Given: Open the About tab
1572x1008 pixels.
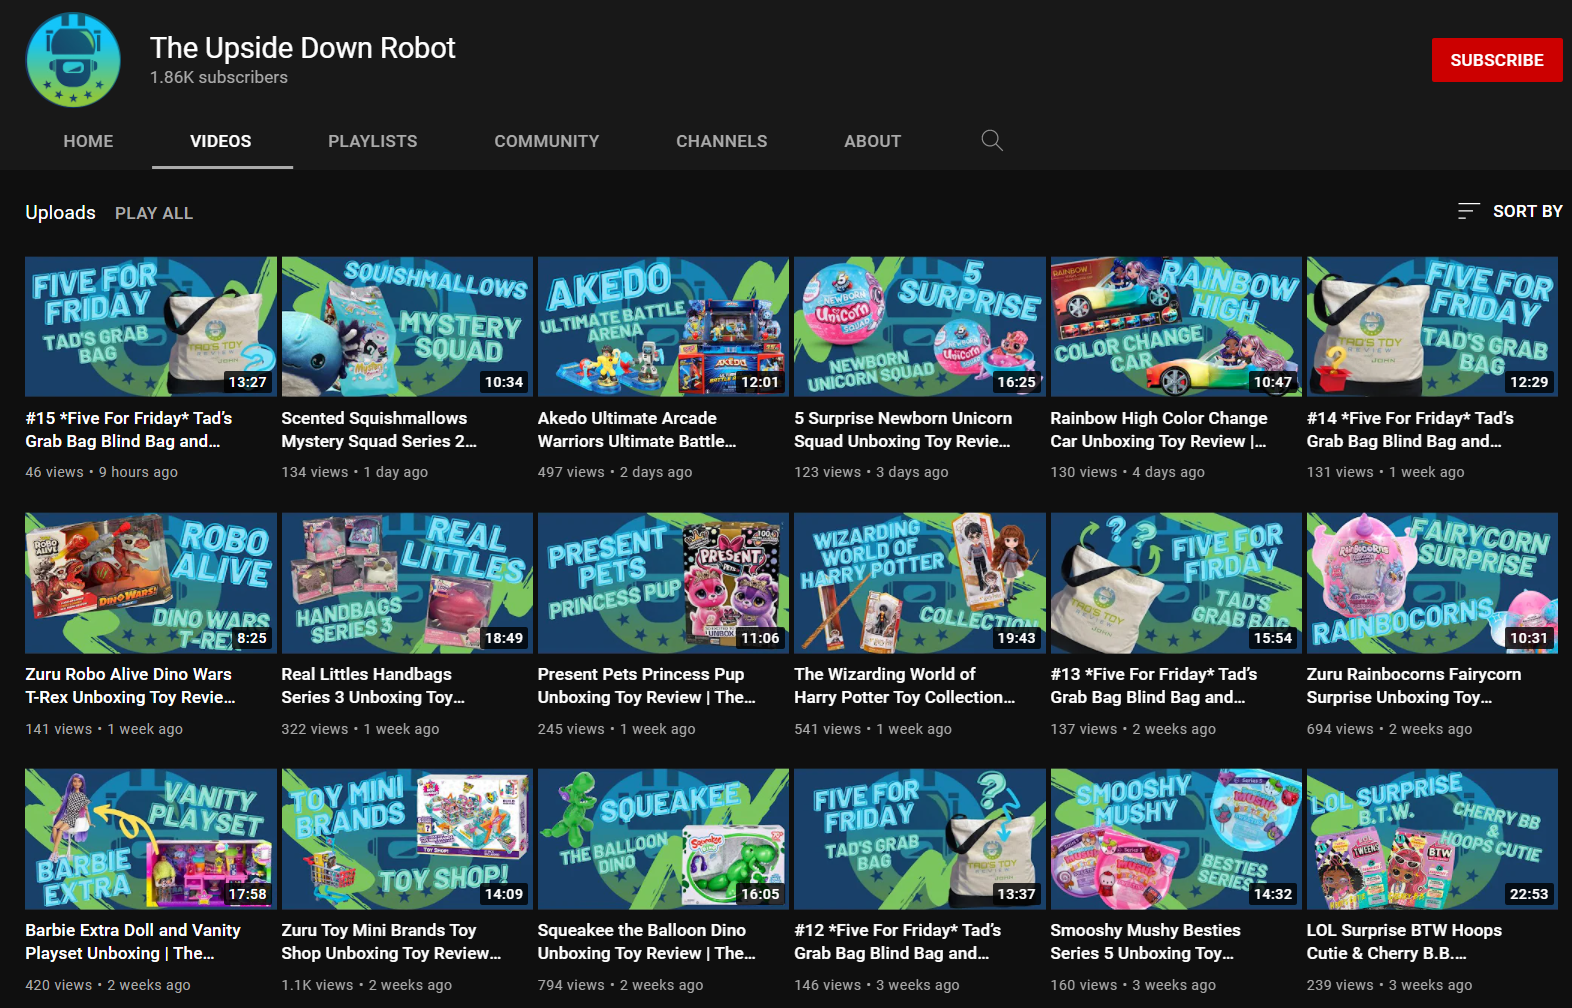Looking at the screenshot, I should click(x=873, y=141).
